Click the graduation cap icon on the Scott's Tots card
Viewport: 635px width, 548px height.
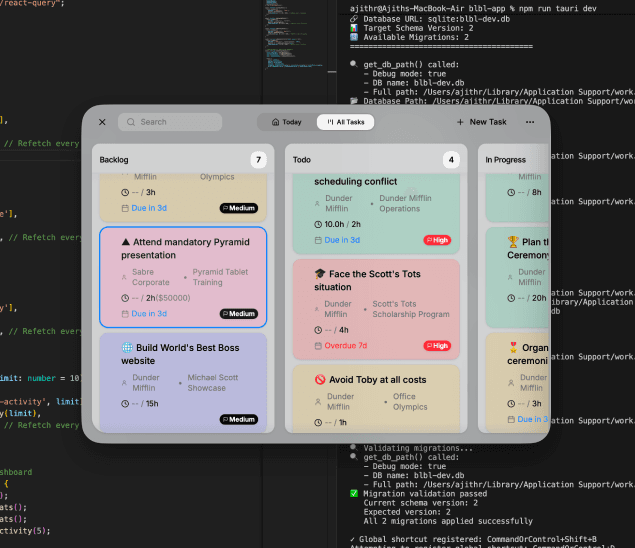[x=320, y=274]
